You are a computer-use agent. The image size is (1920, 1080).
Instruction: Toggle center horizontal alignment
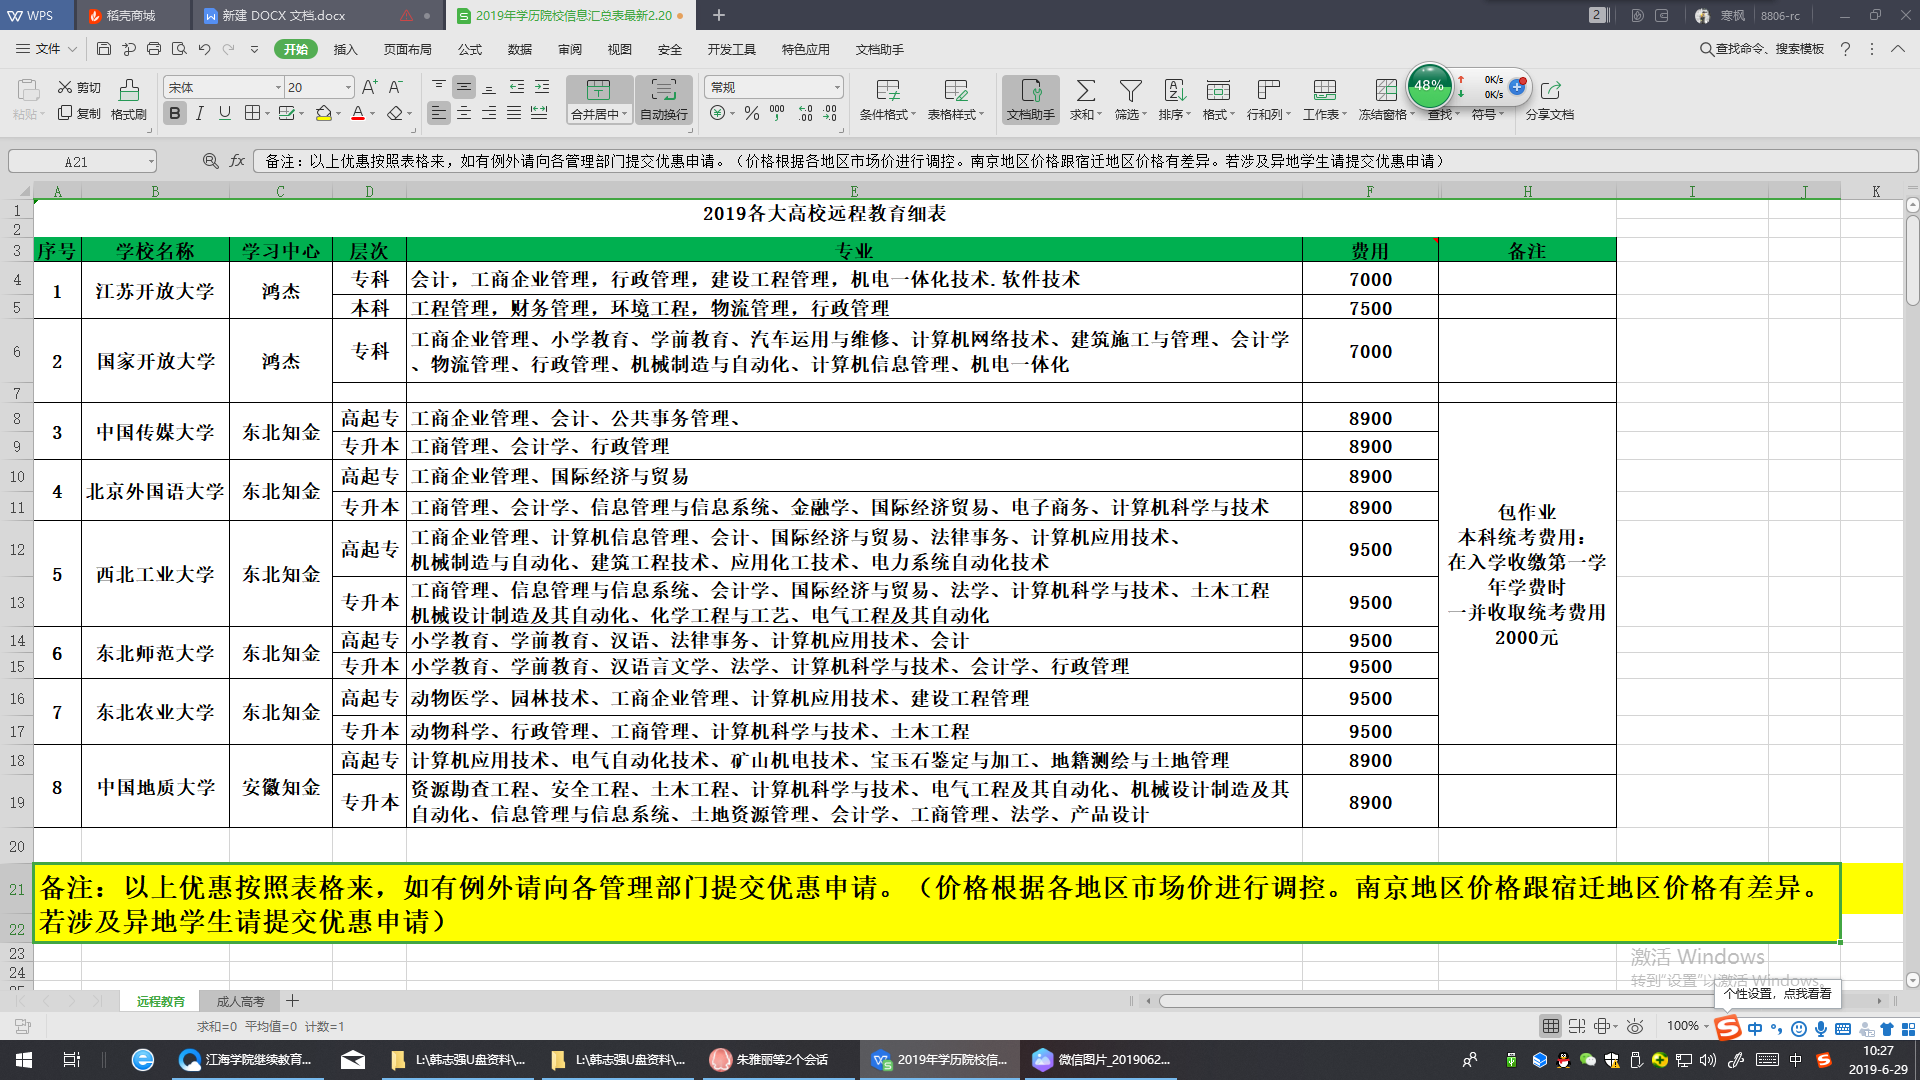pos(464,113)
